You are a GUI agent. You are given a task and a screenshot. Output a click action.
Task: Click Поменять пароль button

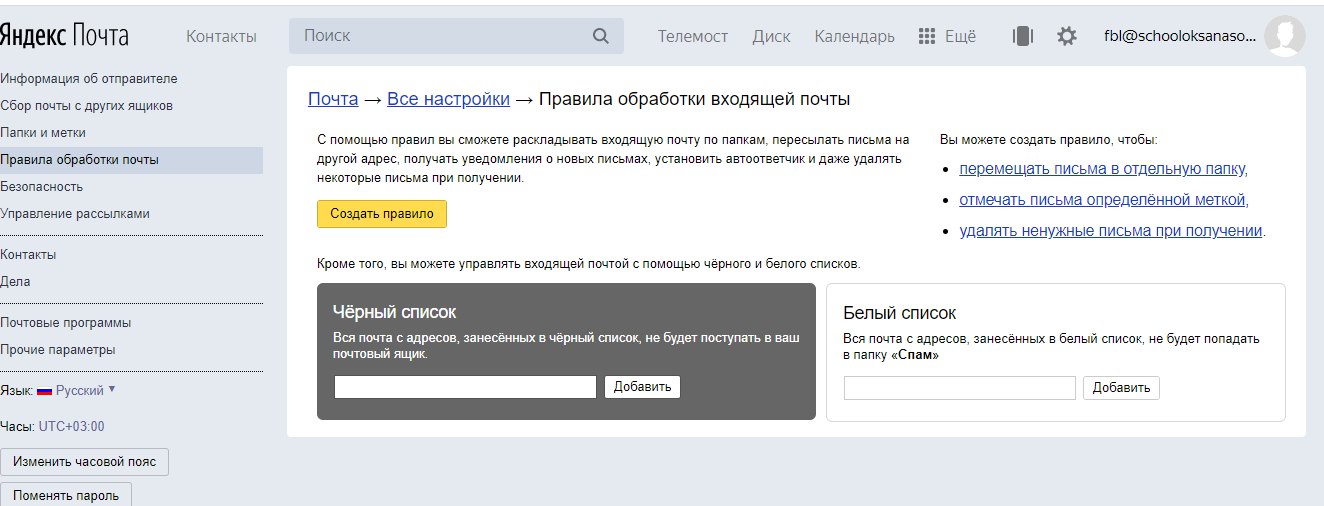click(x=66, y=495)
